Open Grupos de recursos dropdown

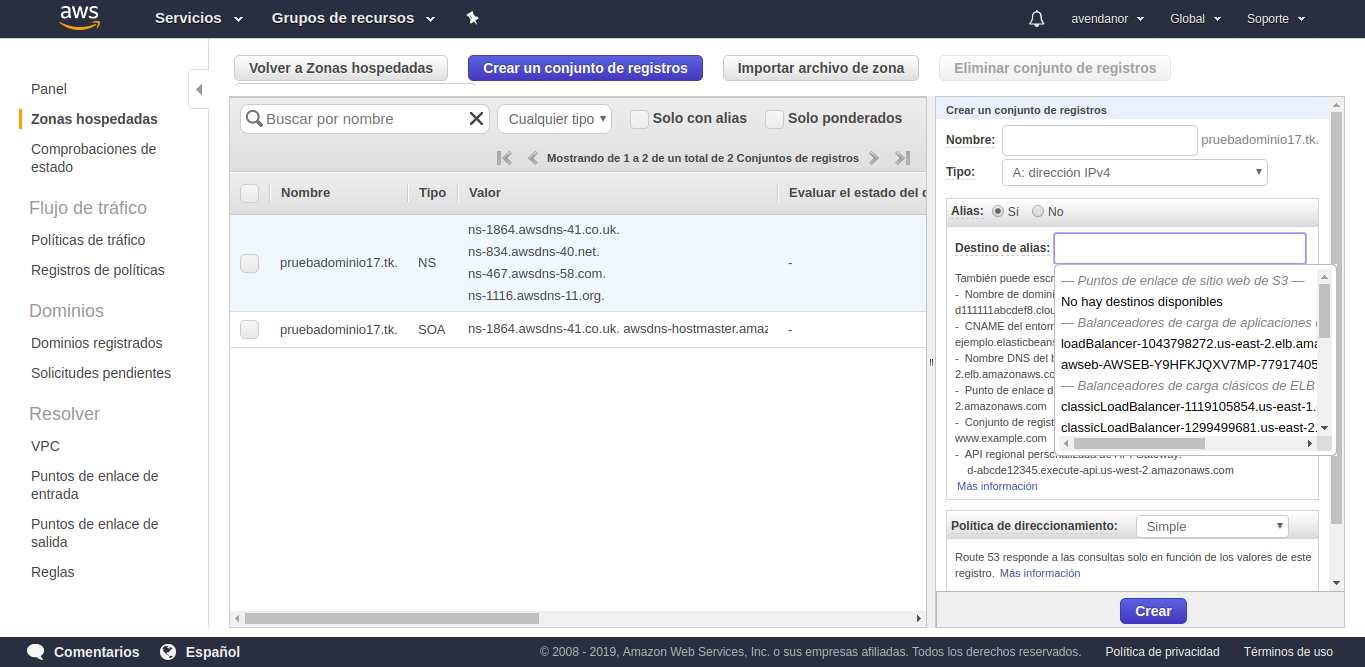[x=354, y=18]
